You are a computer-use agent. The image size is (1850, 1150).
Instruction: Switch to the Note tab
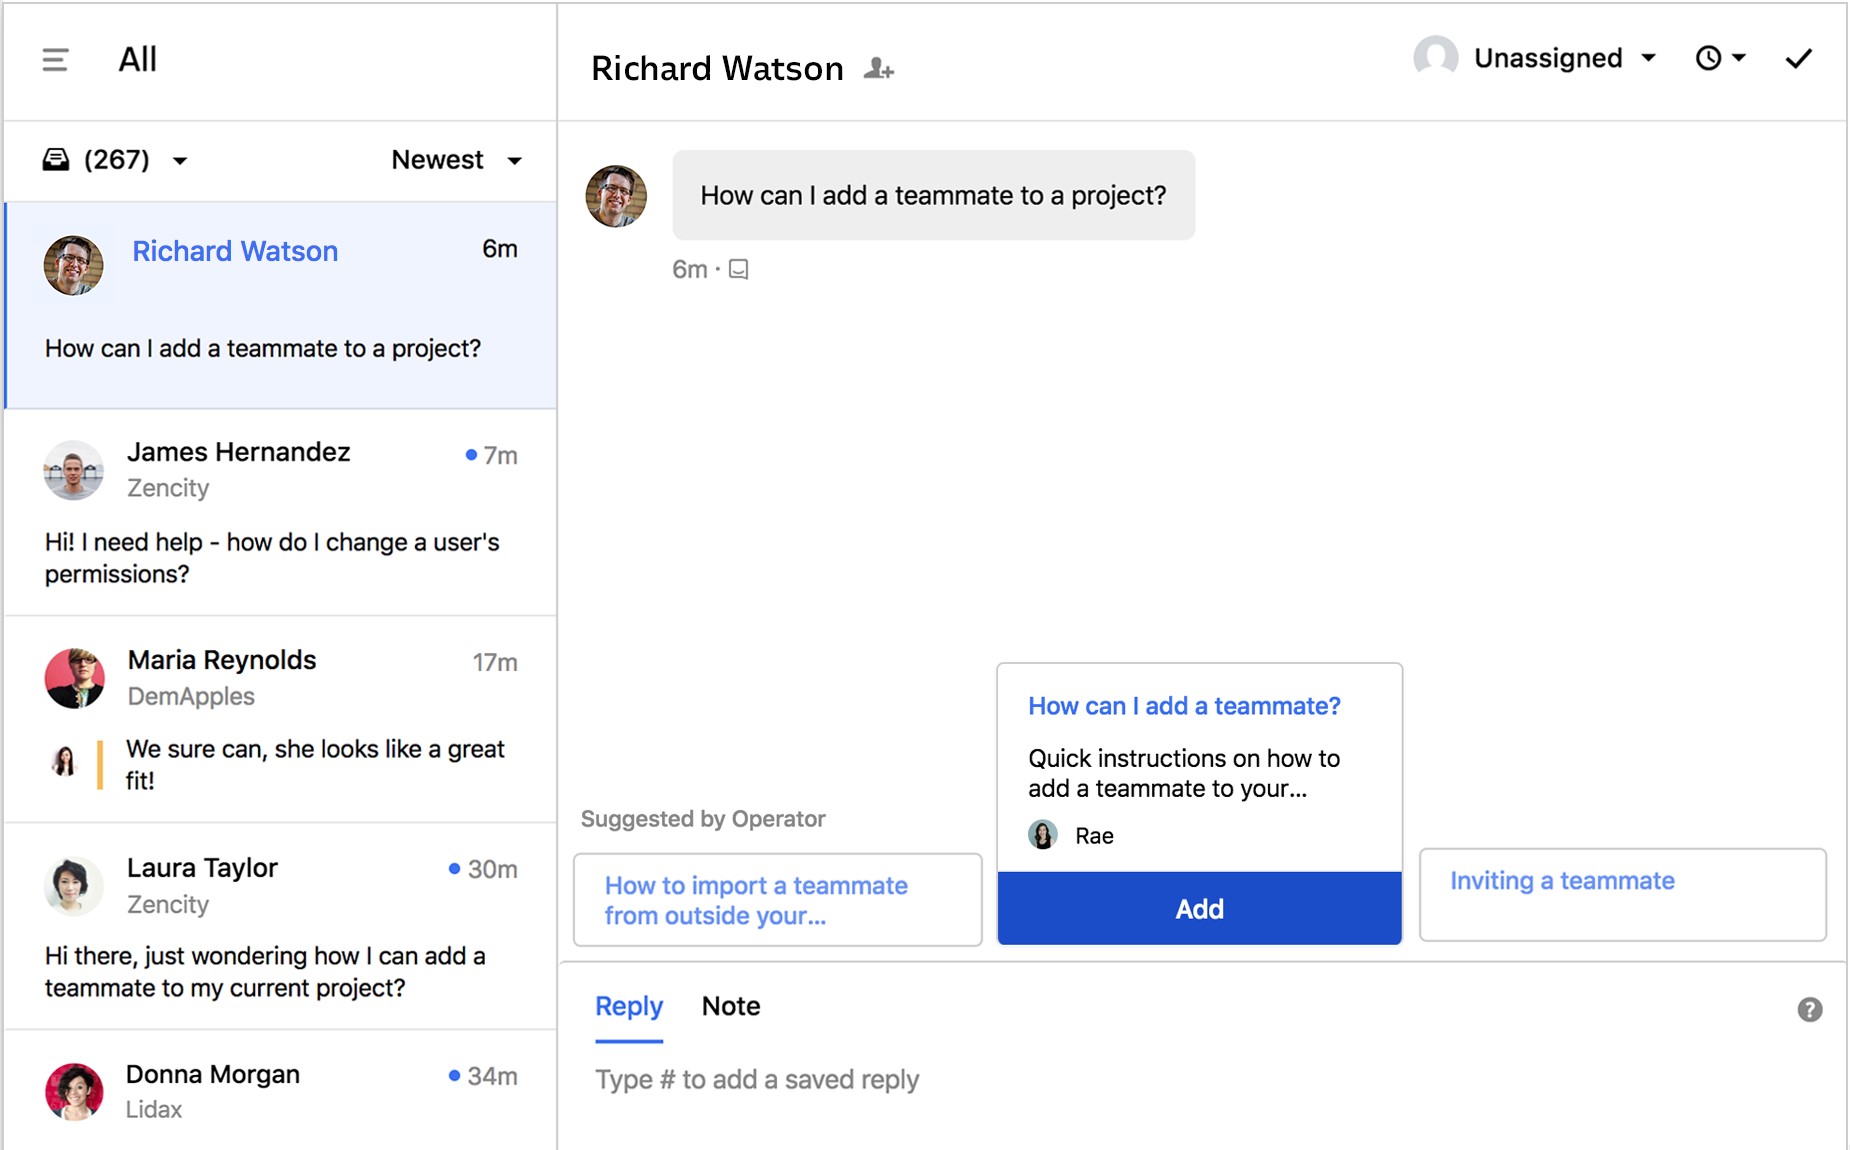(730, 1006)
